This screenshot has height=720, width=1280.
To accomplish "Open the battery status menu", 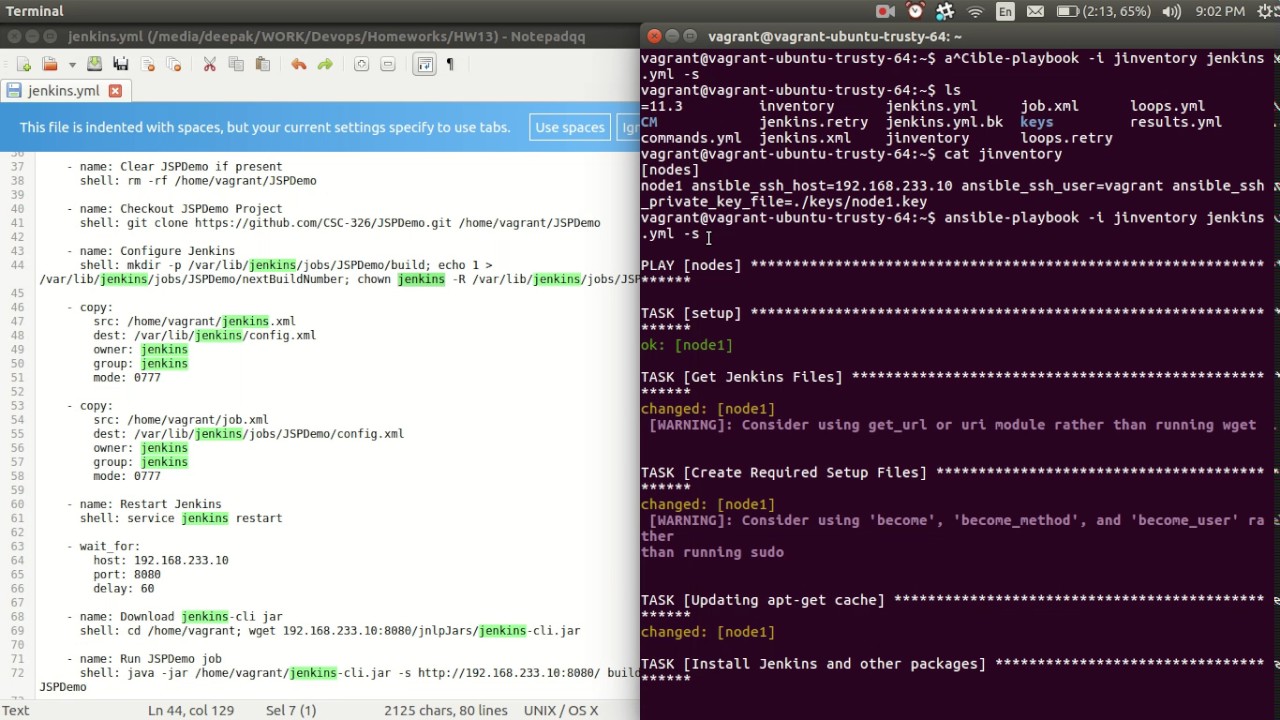I will pos(1103,11).
